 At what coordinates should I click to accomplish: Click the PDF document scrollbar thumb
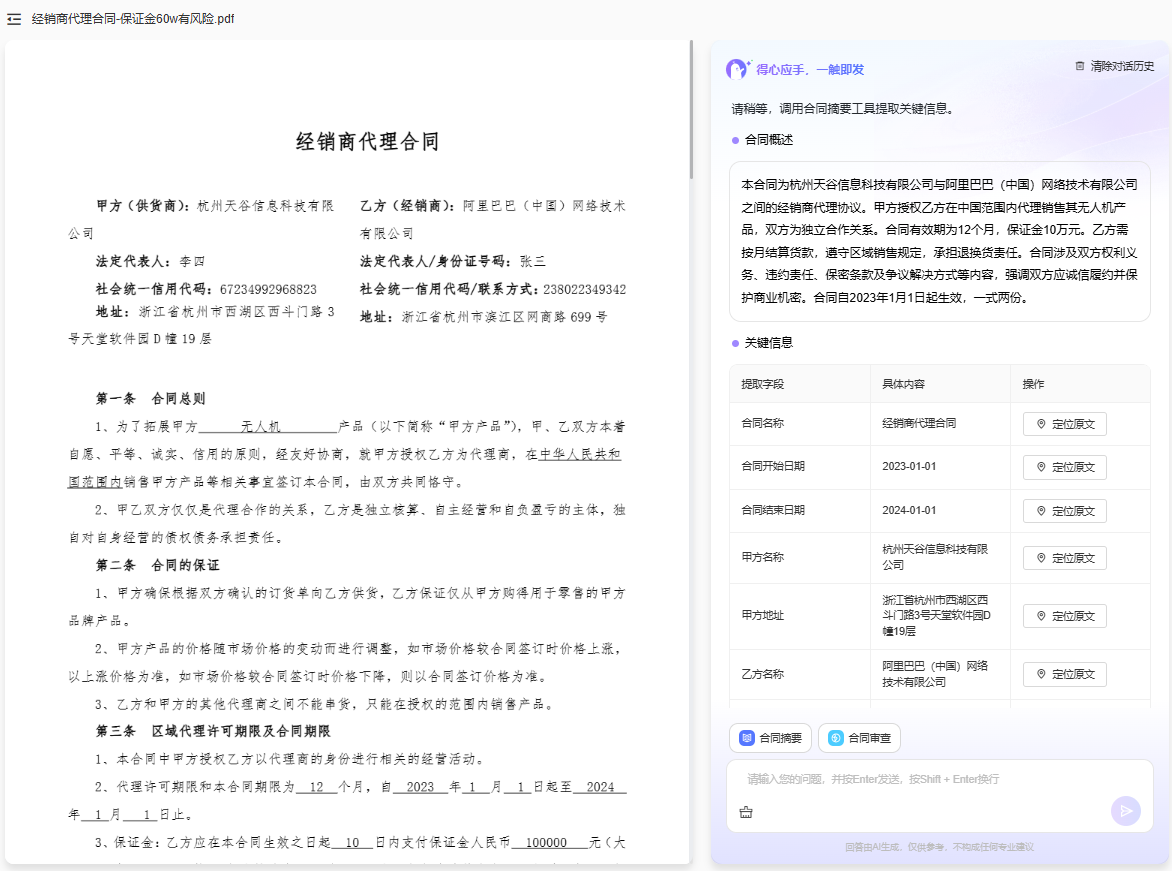(691, 110)
